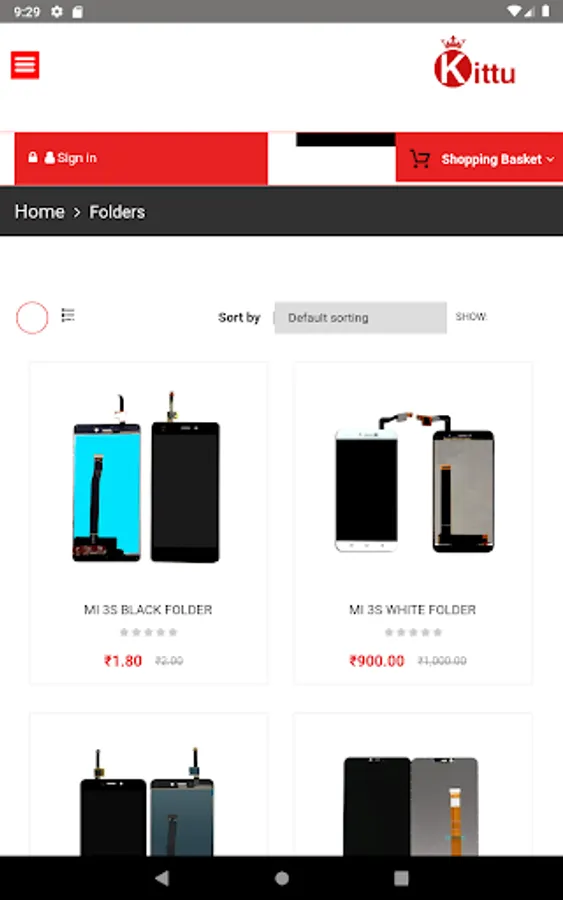
Task: Click the lock icon beside Sign in
Action: pos(33,157)
